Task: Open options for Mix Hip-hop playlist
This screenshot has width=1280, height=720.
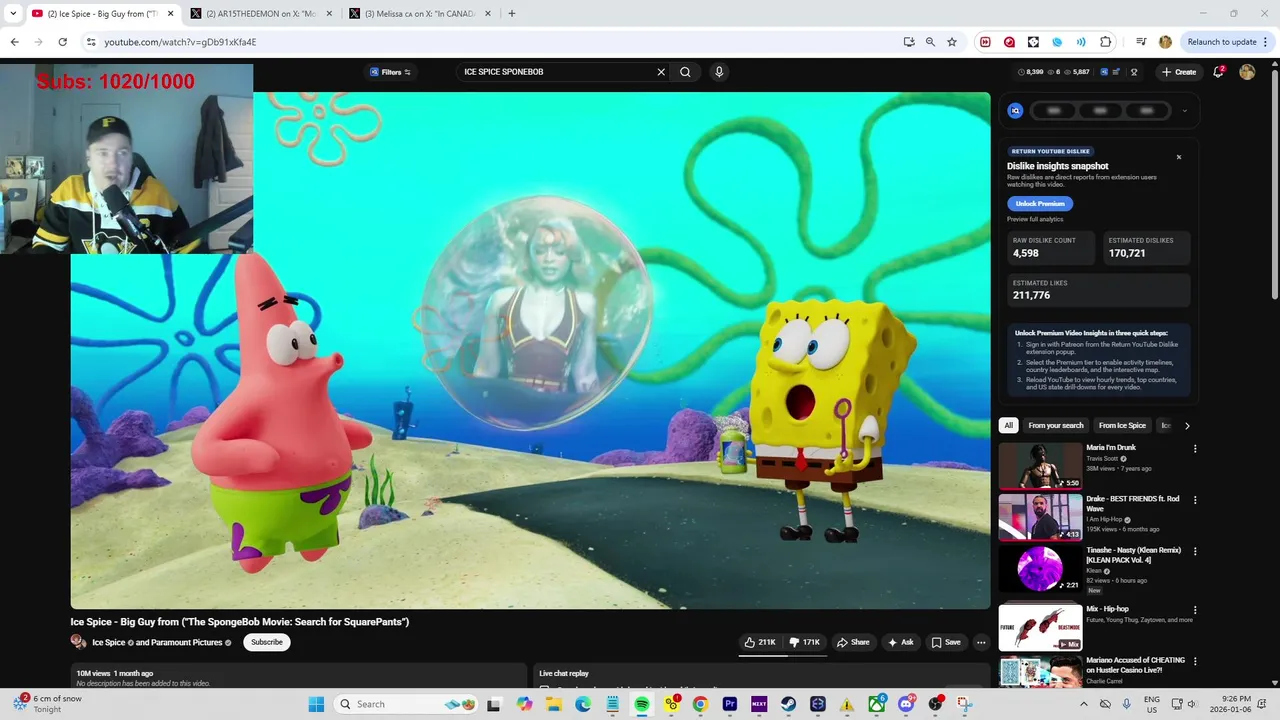Action: click(1195, 610)
